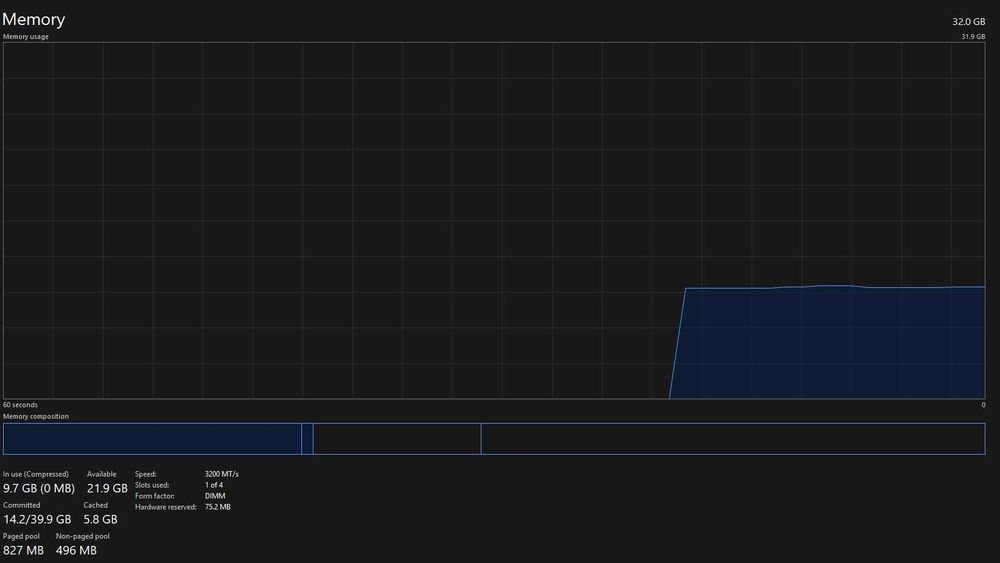
Task: Click the Committed label
Action: coord(21,505)
